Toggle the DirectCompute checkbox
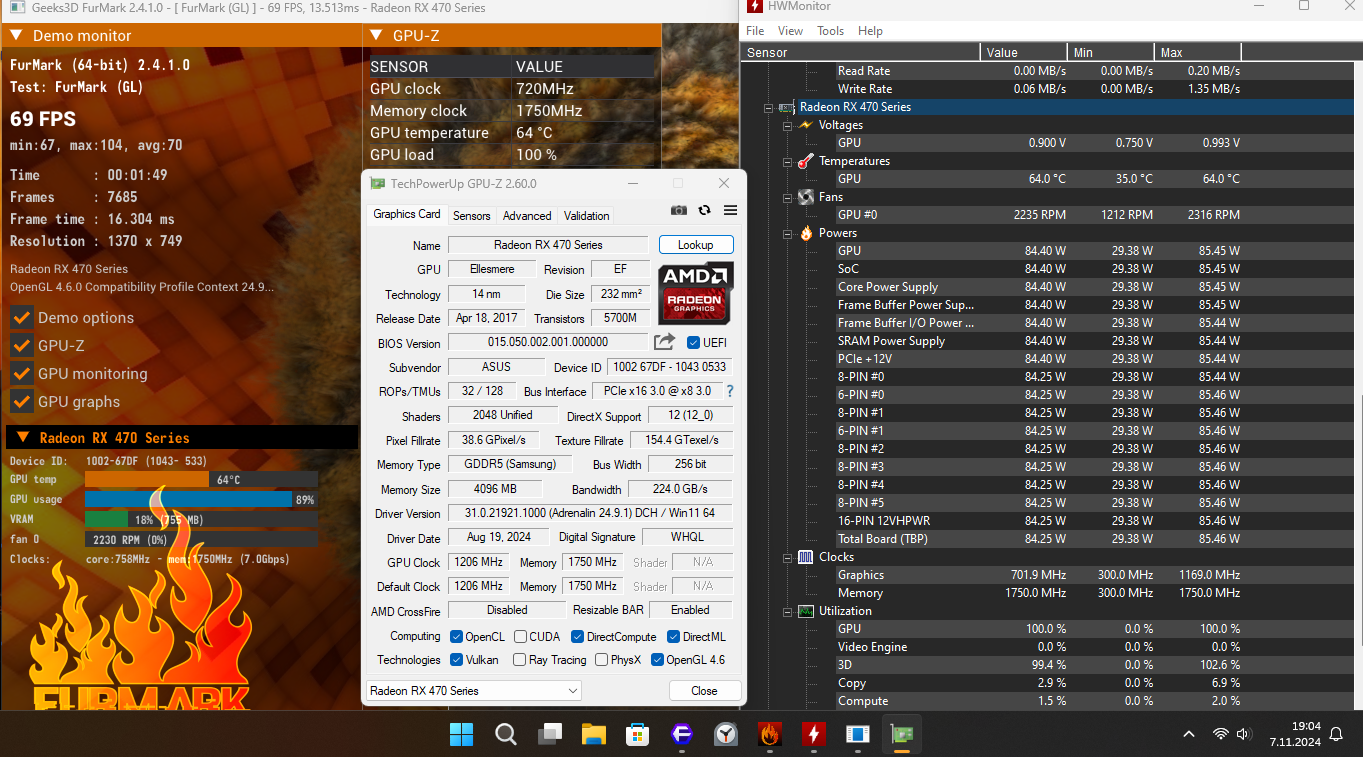This screenshot has width=1363, height=757. coord(577,637)
